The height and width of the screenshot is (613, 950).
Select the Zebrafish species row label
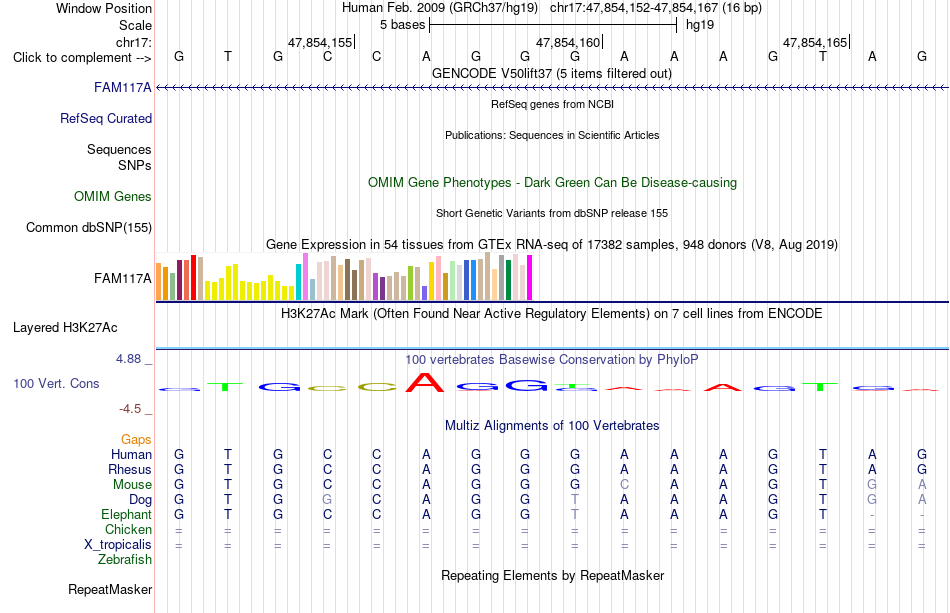pyautogui.click(x=125, y=559)
